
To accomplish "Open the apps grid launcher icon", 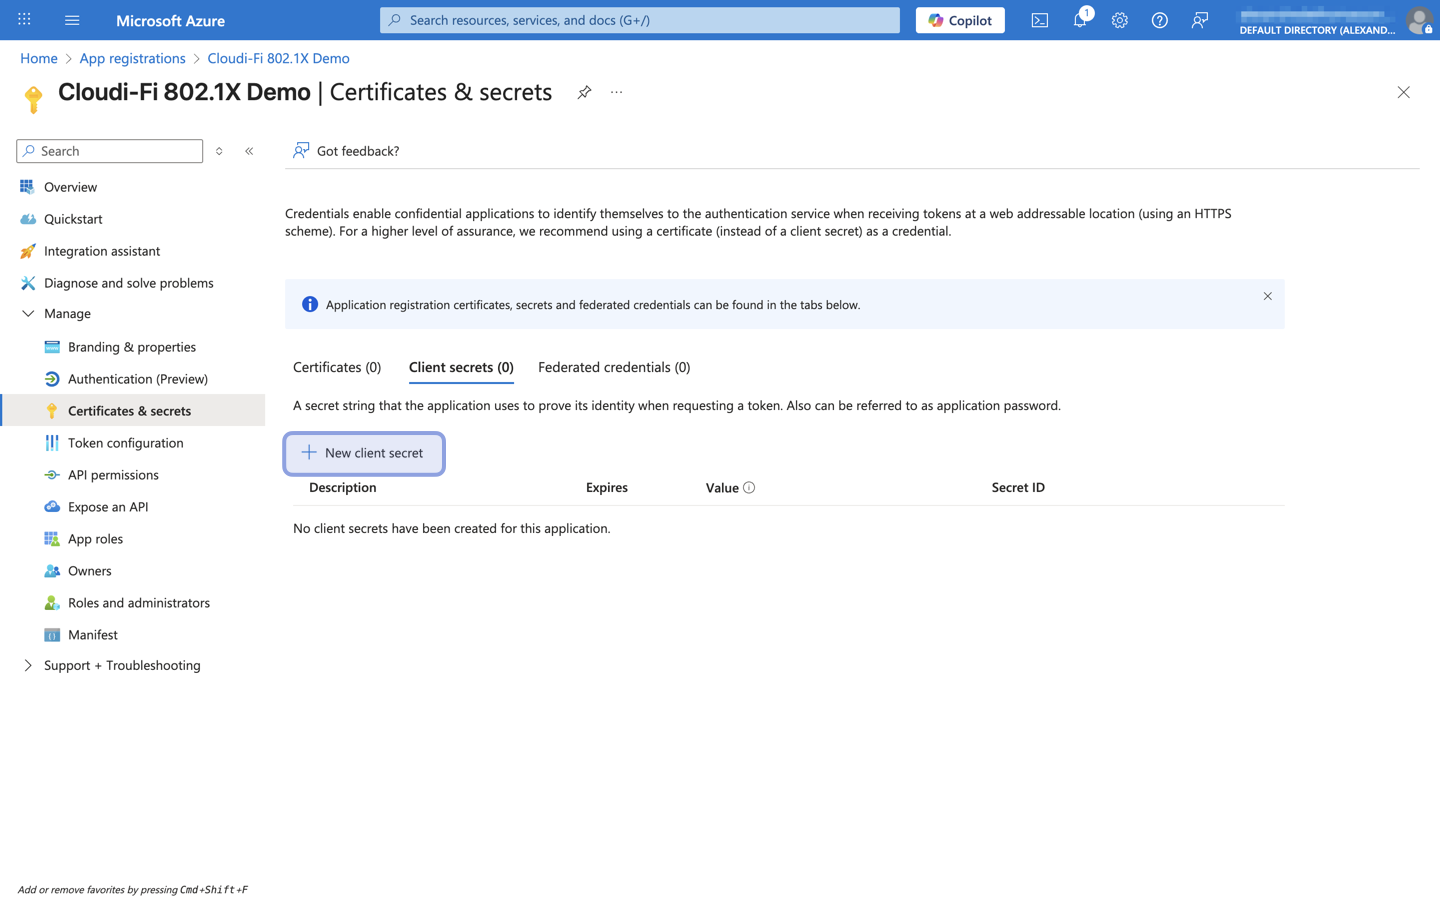I will 24,20.
